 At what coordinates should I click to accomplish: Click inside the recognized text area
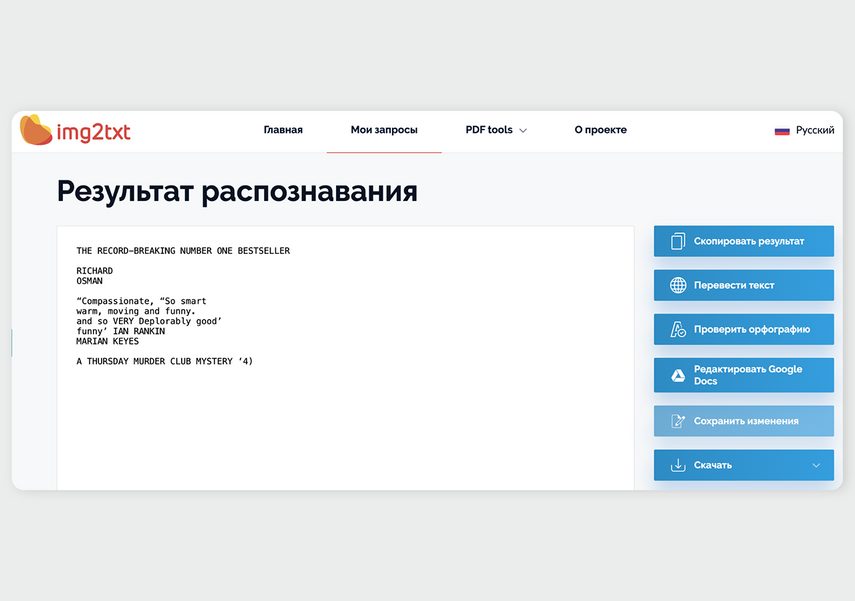345,420
